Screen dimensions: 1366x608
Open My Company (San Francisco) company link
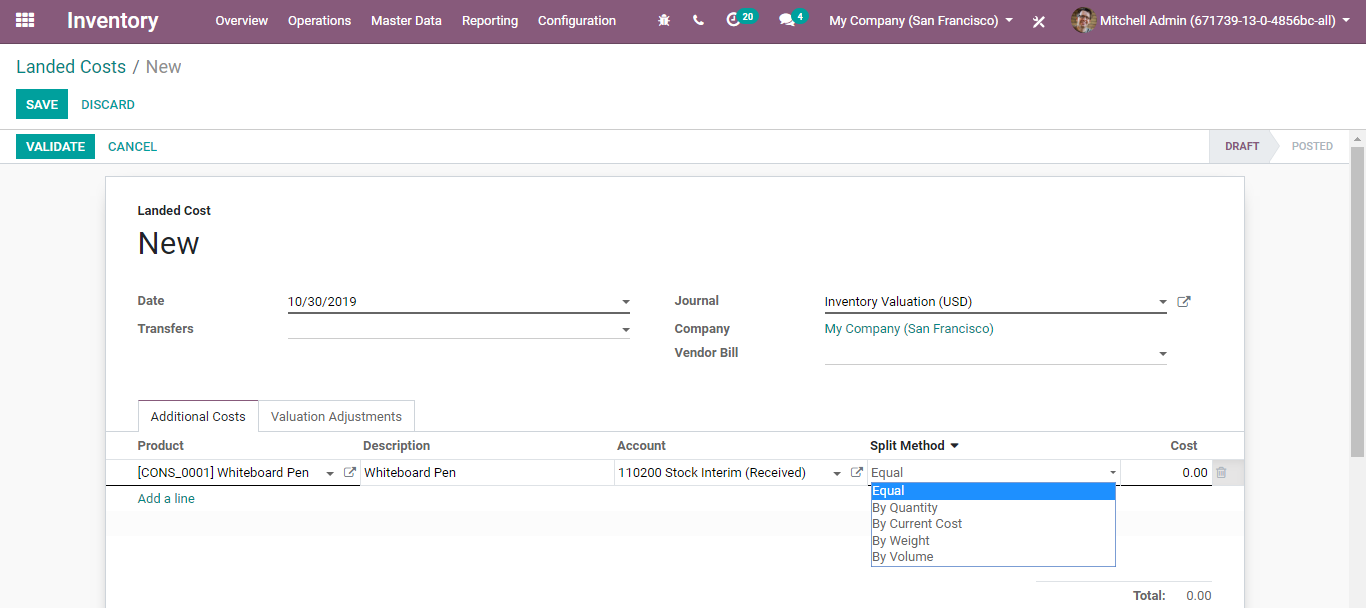(909, 329)
